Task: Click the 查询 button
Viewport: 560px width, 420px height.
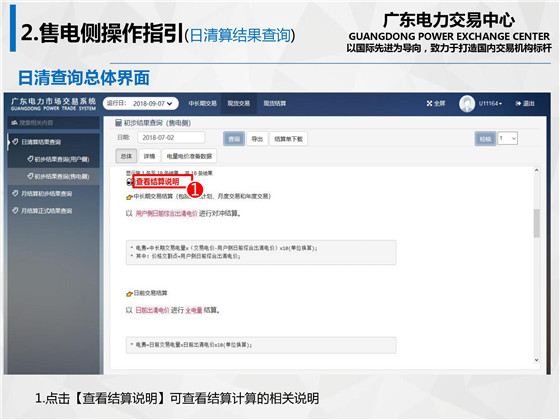Action: 234,139
